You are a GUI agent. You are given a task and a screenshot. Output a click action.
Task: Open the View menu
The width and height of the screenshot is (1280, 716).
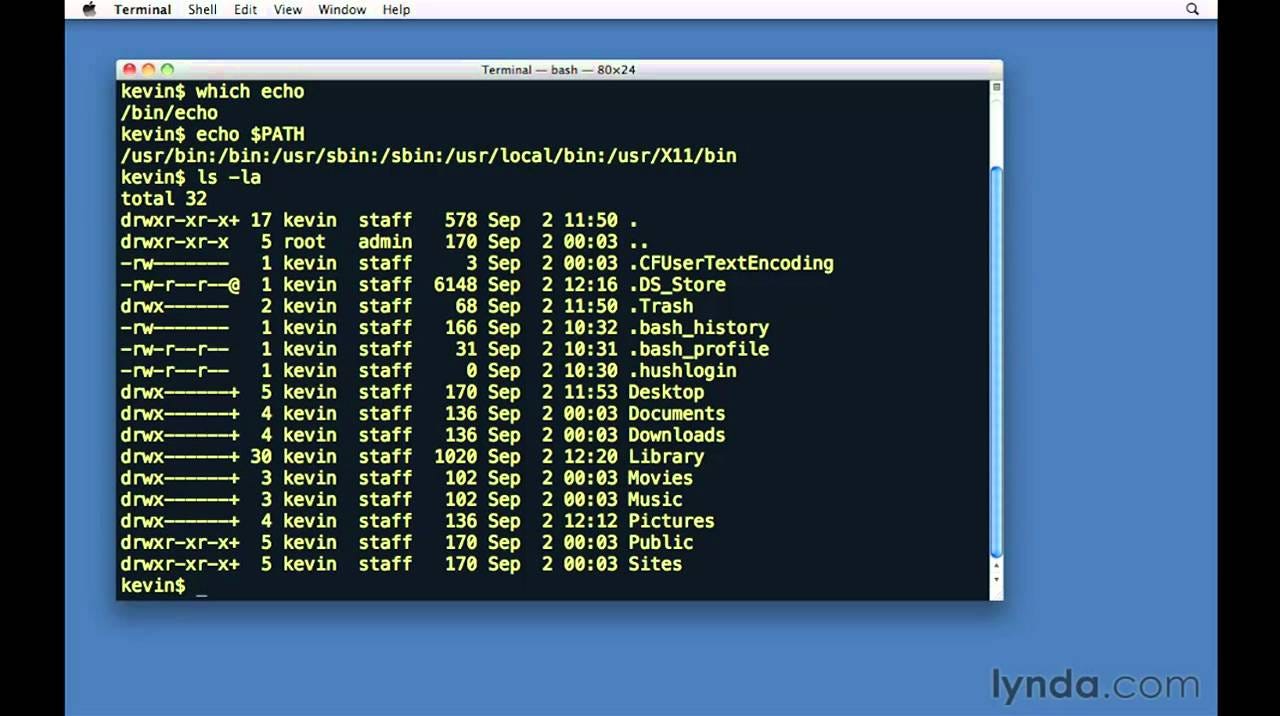click(287, 9)
